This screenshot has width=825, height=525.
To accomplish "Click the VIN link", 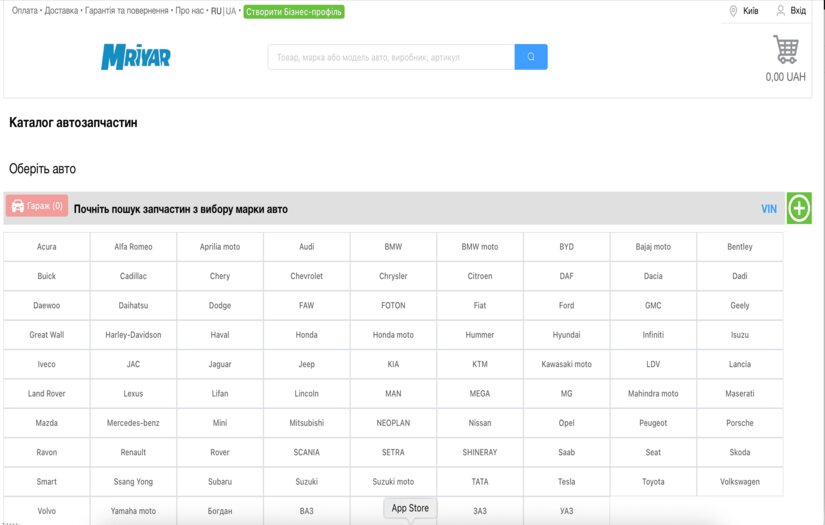I will pos(769,209).
